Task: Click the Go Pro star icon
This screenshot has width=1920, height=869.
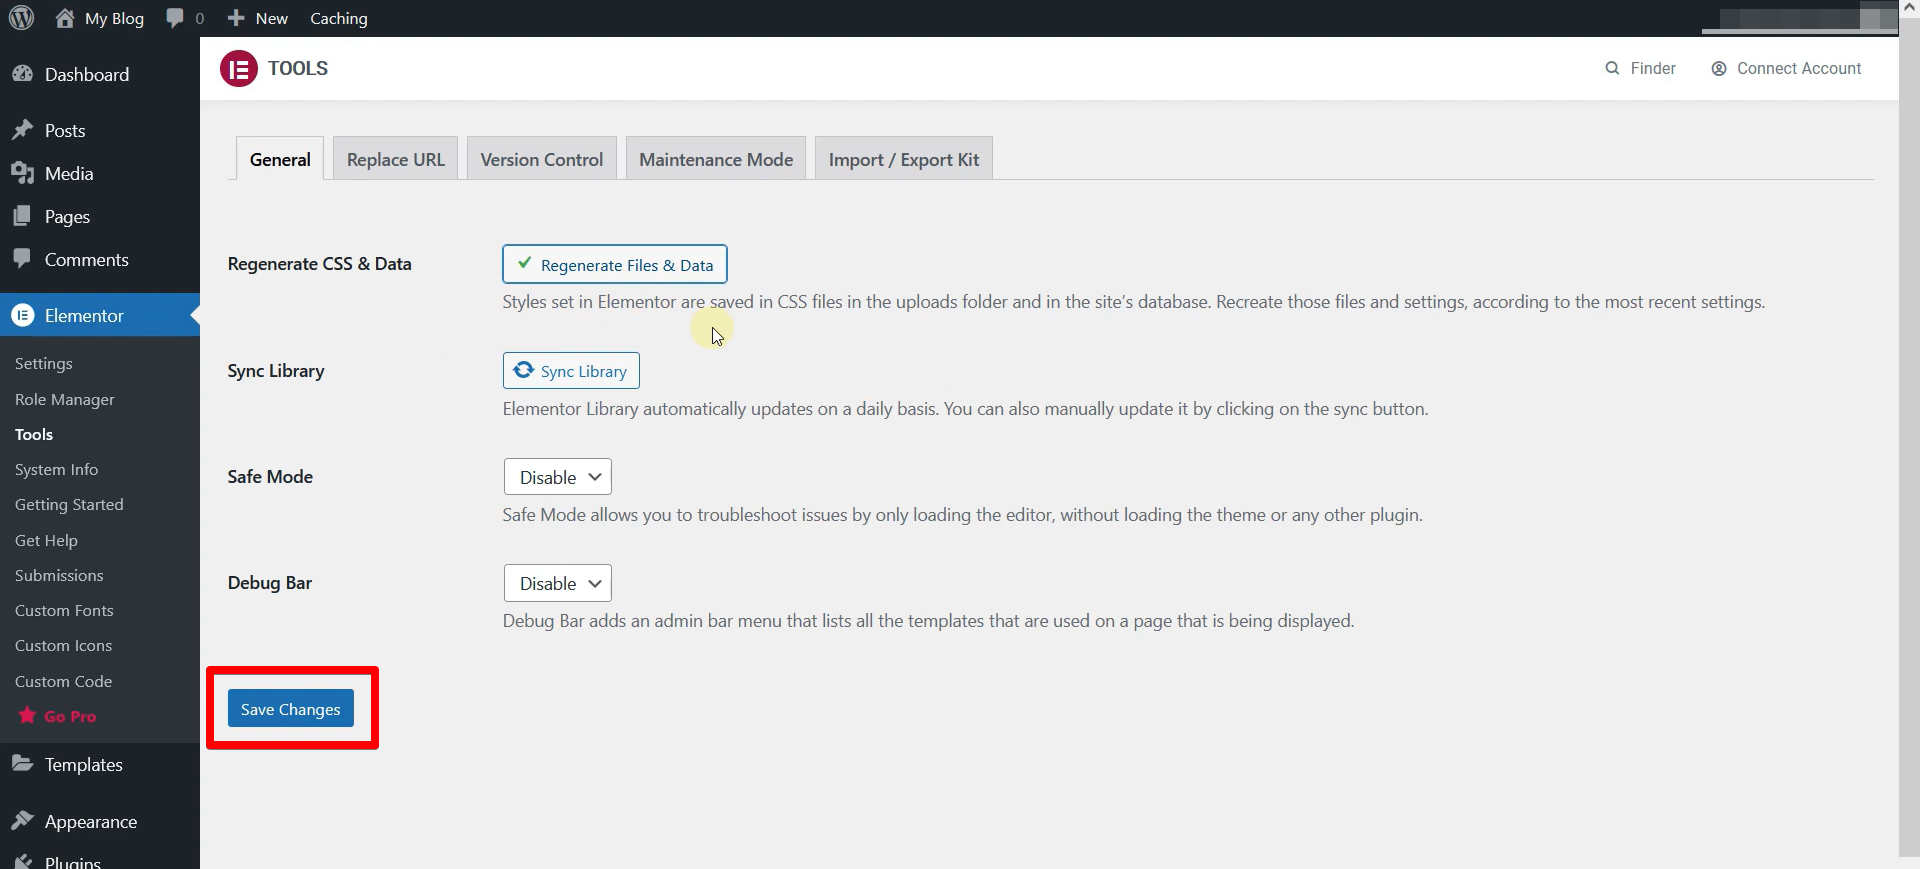Action: pyautogui.click(x=27, y=715)
